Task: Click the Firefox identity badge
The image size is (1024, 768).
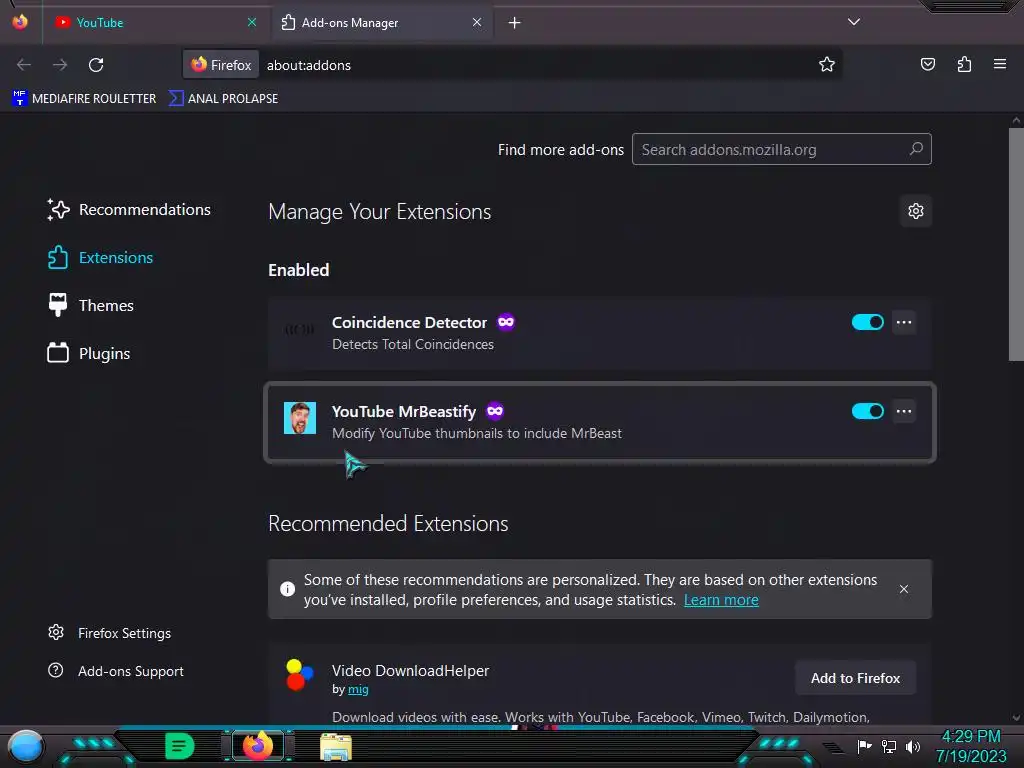Action: tap(221, 65)
